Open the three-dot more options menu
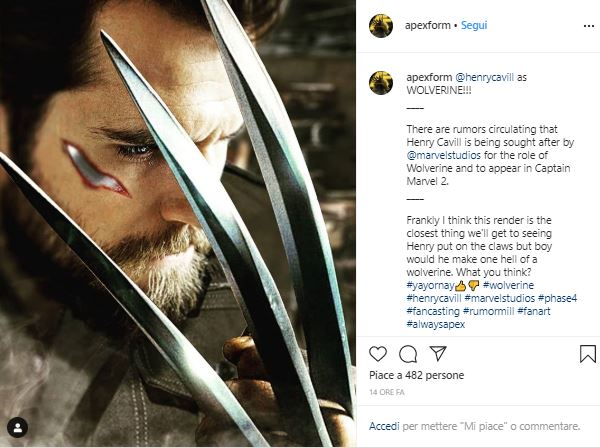The image size is (600, 448). tap(589, 26)
